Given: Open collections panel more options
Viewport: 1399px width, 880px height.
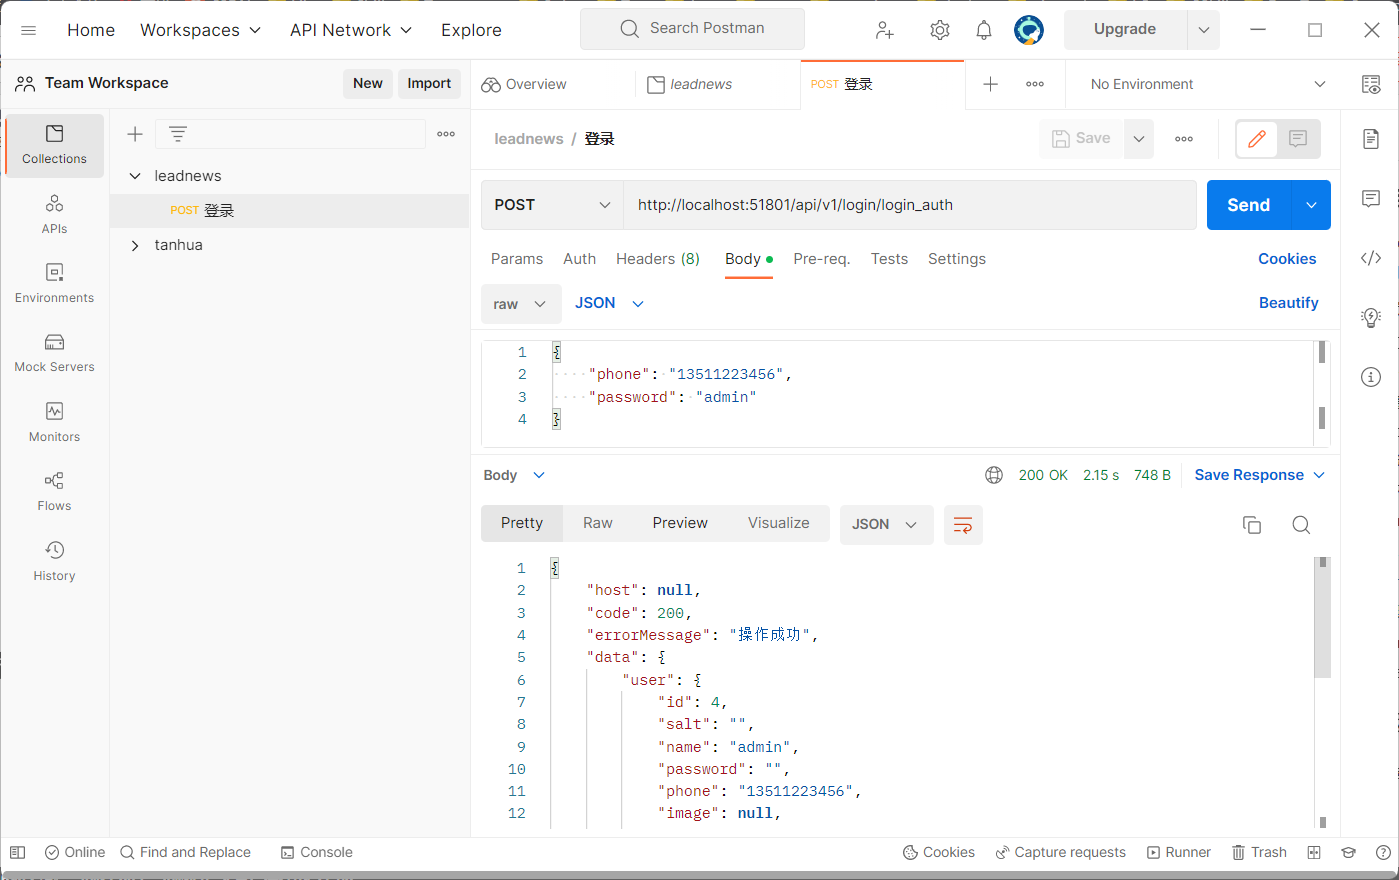Looking at the screenshot, I should 446,134.
